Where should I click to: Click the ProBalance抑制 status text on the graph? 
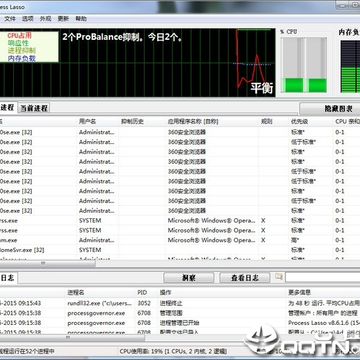pyautogui.click(x=123, y=37)
